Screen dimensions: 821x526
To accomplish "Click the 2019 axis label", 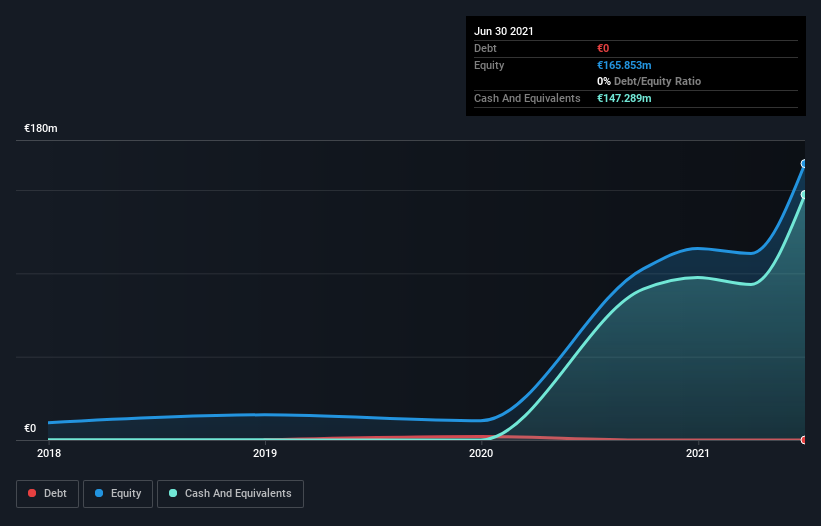I will coord(265,453).
